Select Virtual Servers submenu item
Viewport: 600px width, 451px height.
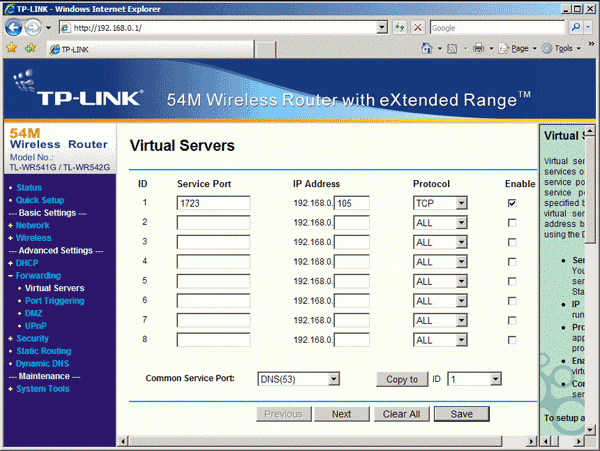coord(54,288)
